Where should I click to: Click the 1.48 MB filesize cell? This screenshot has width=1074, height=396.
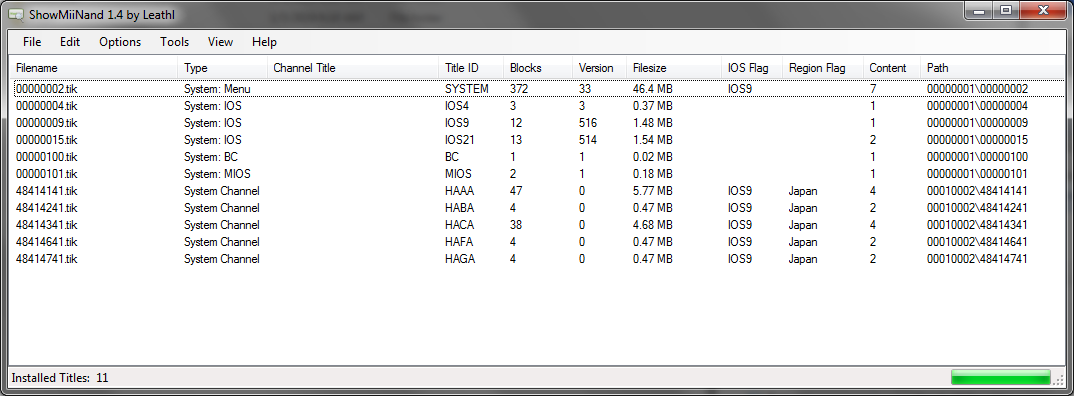pos(653,123)
